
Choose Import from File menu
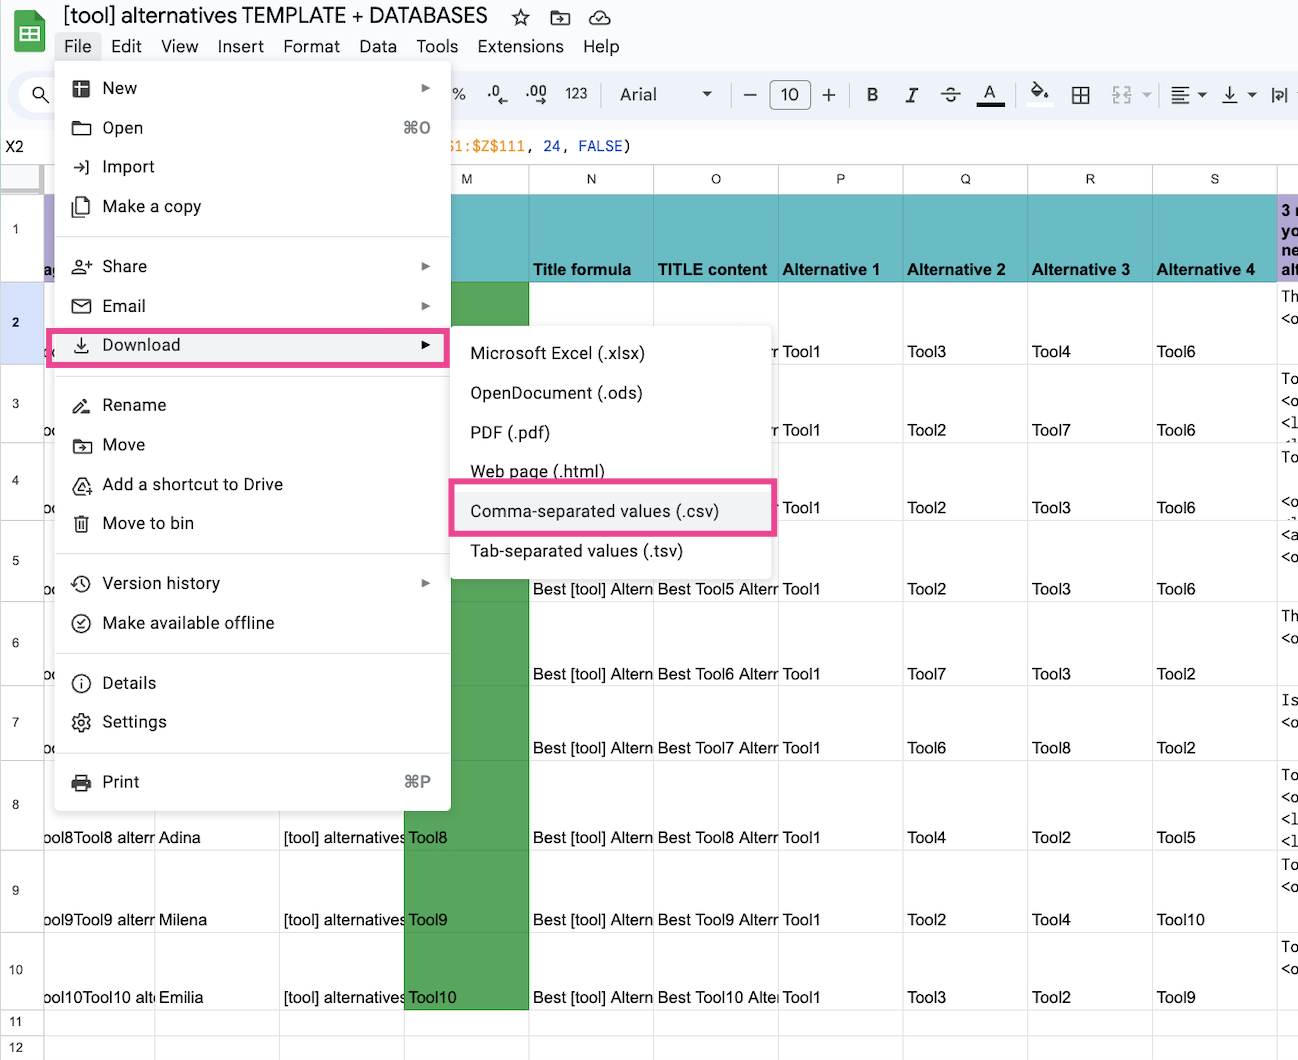(252, 167)
